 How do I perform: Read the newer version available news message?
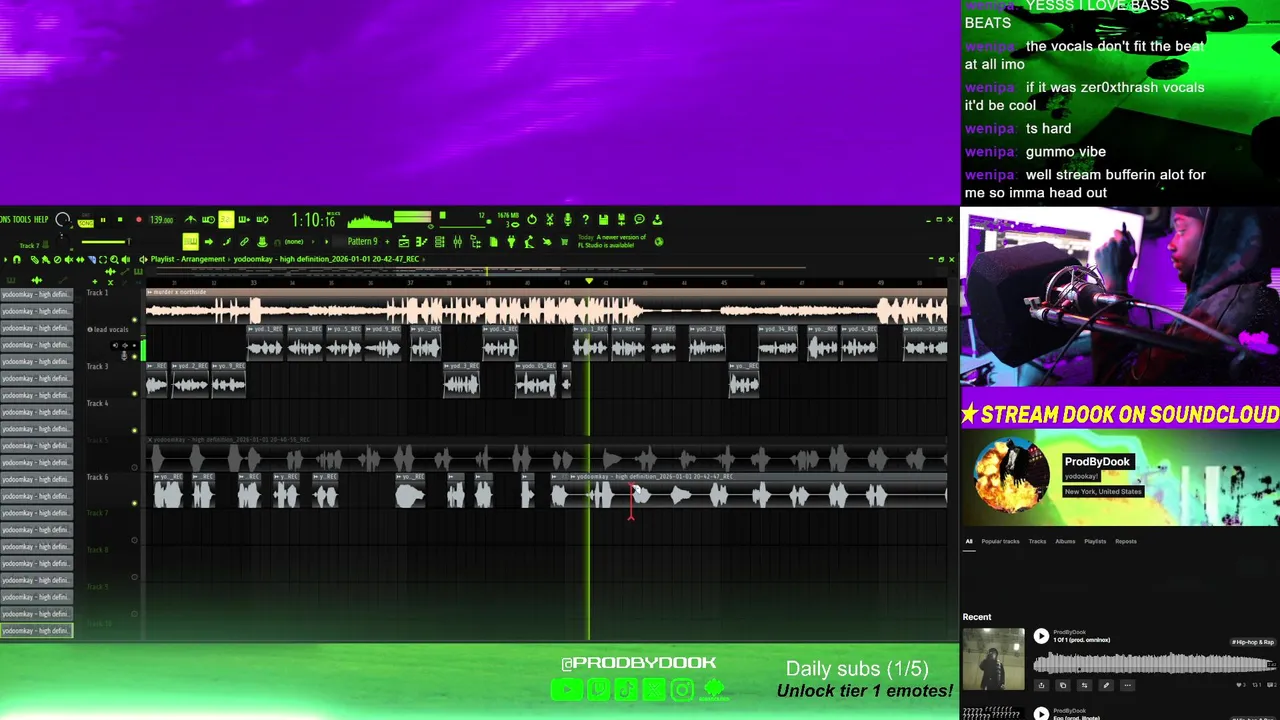[x=612, y=241]
